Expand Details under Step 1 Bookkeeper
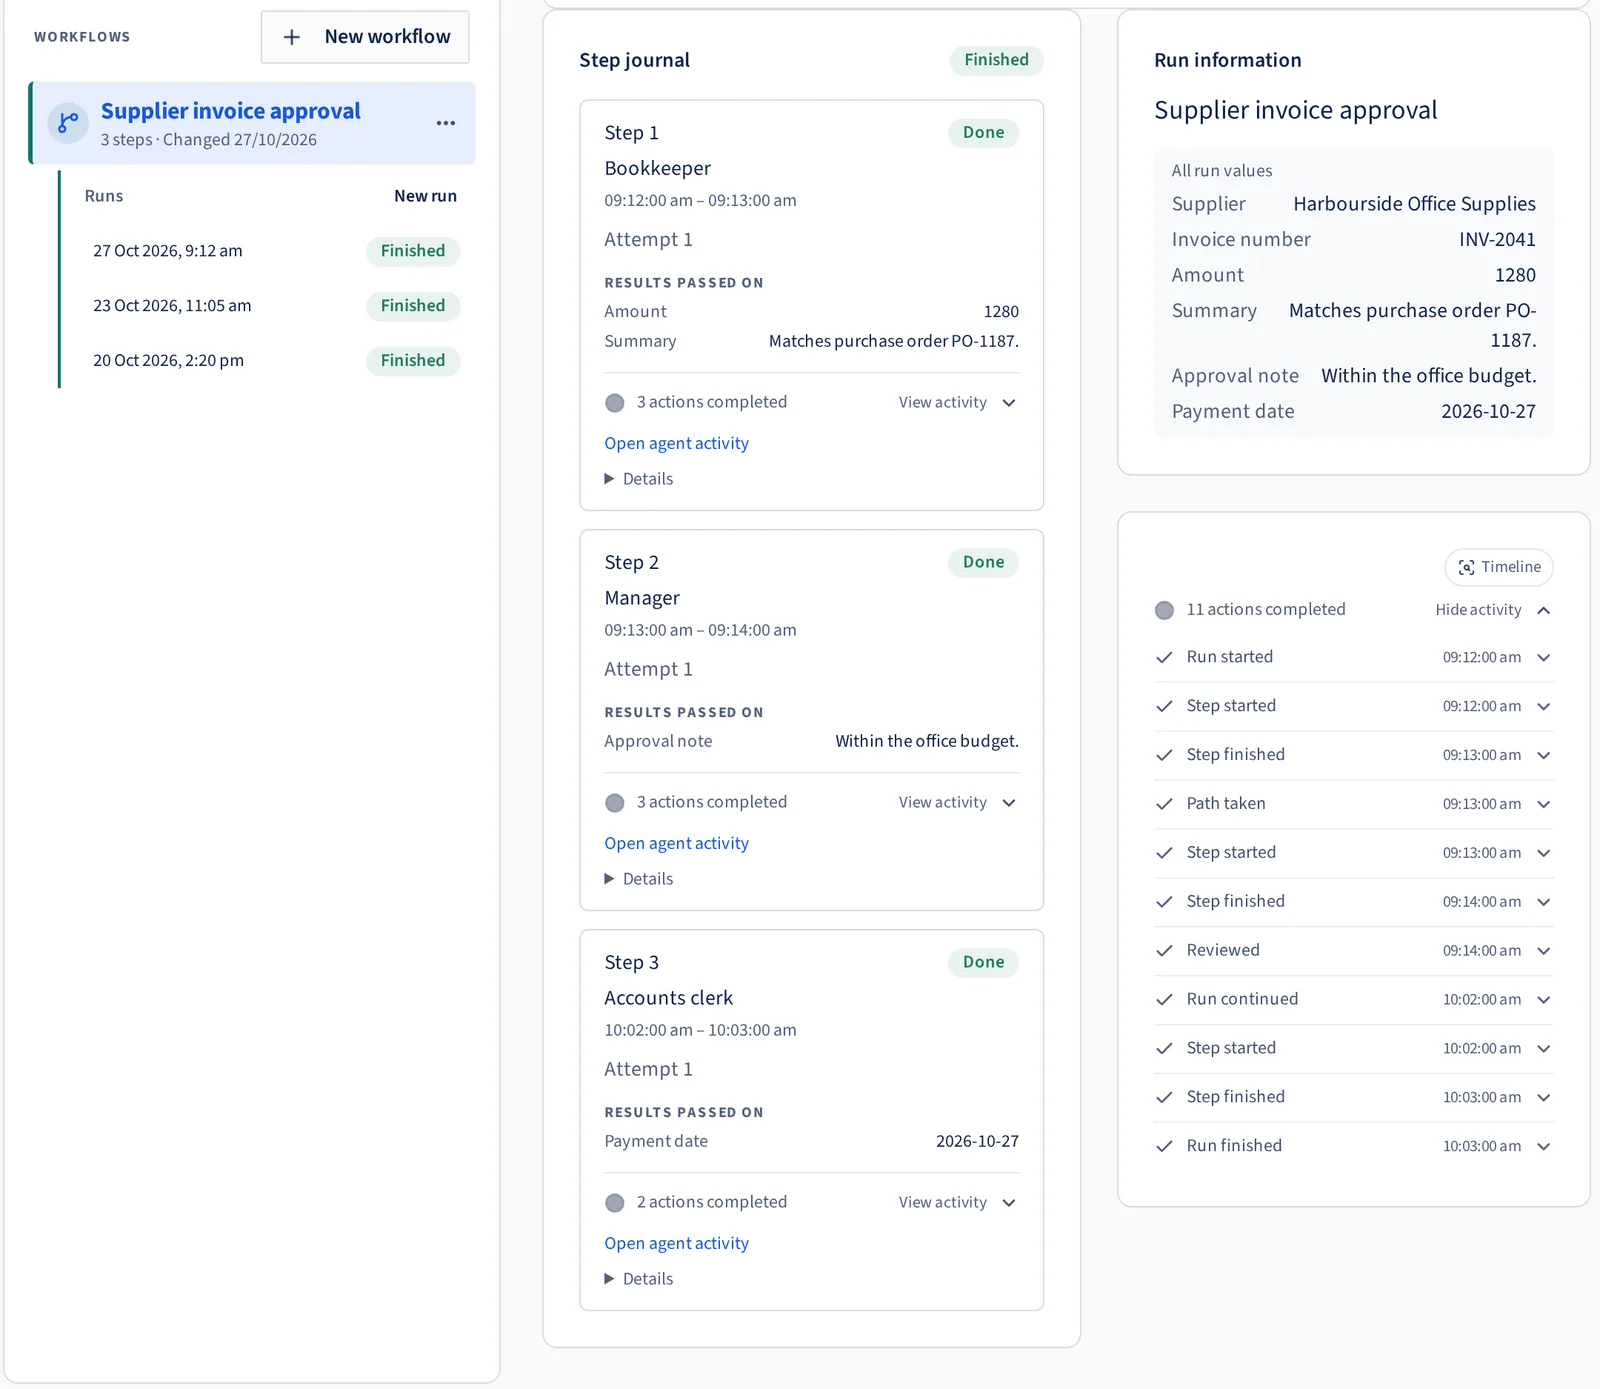Image resolution: width=1600 pixels, height=1389 pixels. tap(639, 479)
